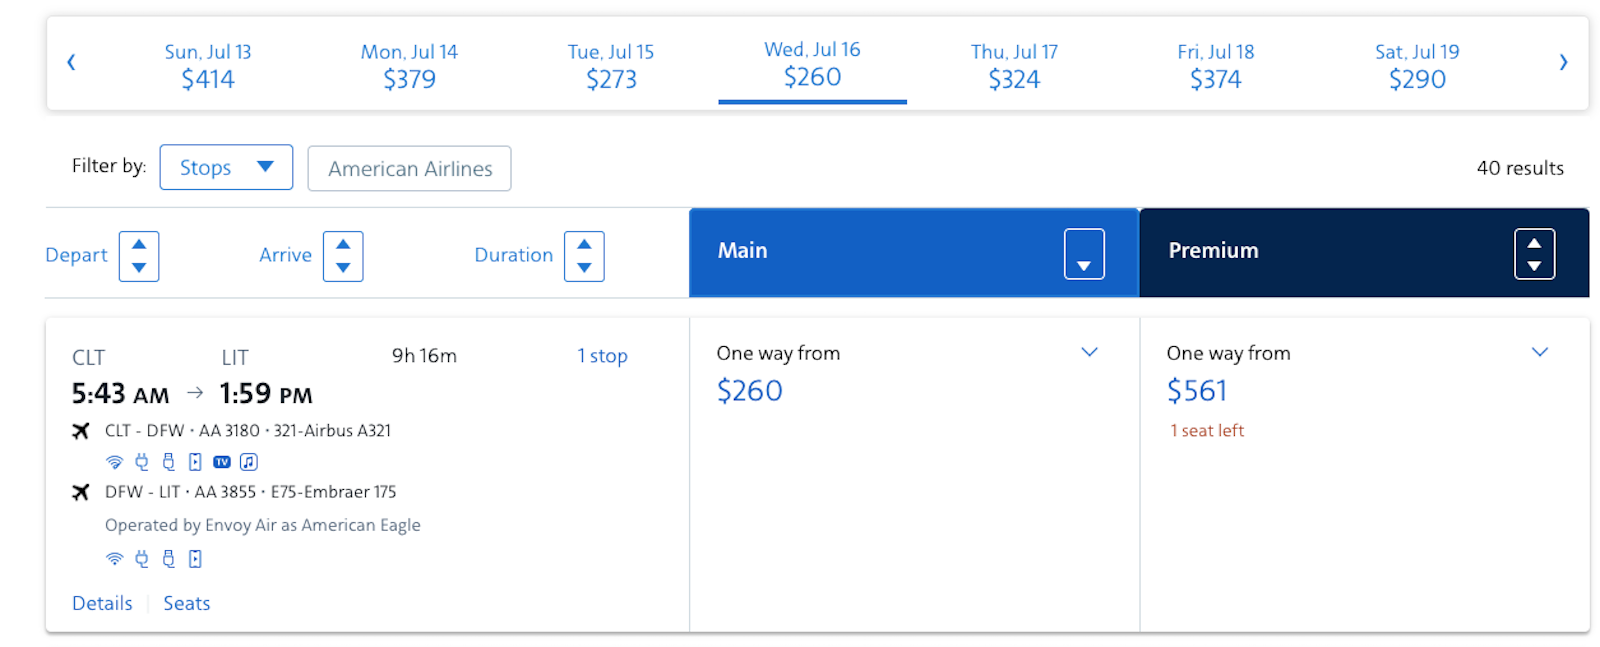Image resolution: width=1600 pixels, height=647 pixels.
Task: Open flight Details link
Action: pos(102,603)
